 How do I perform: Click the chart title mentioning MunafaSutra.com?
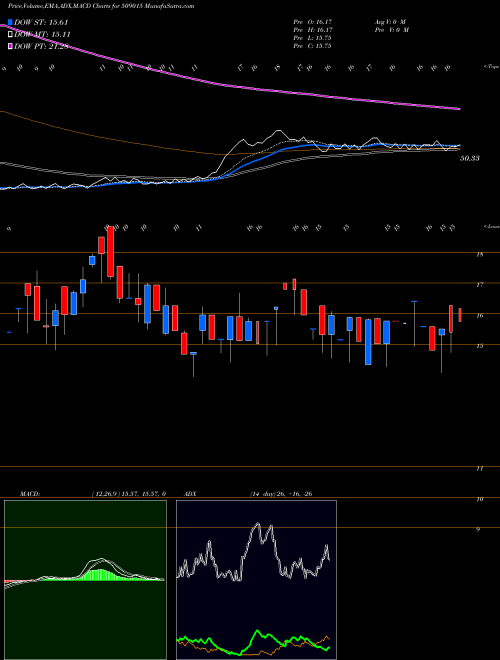(x=101, y=6)
